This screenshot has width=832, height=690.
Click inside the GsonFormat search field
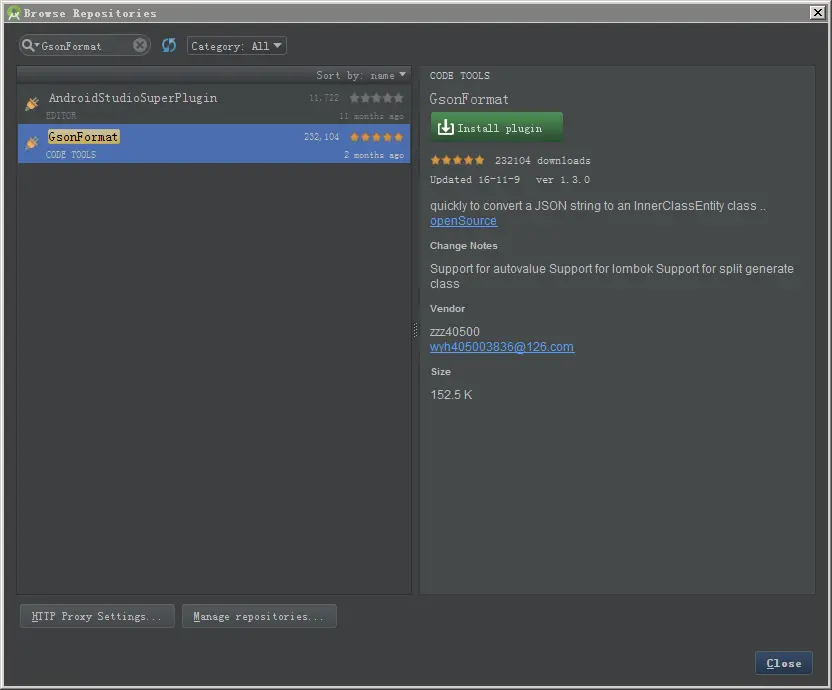click(x=85, y=46)
